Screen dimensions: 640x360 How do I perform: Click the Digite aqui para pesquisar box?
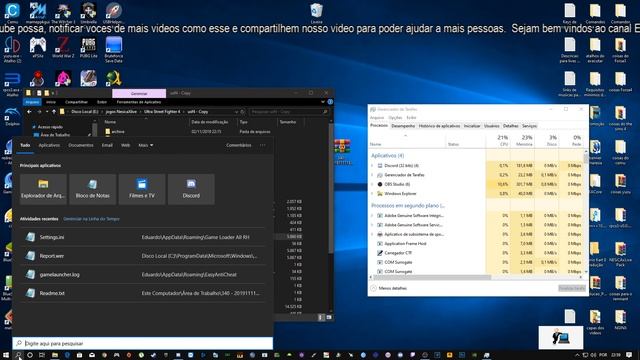click(142, 343)
